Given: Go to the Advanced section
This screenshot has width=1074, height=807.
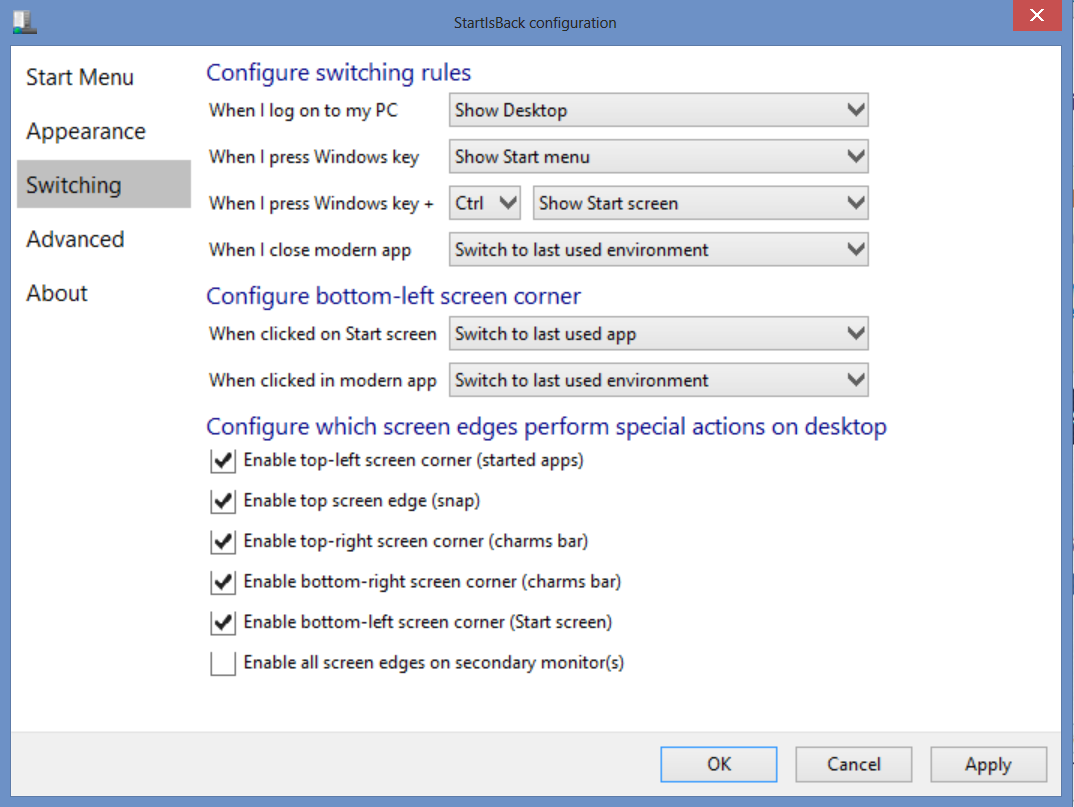Looking at the screenshot, I should click(76, 240).
